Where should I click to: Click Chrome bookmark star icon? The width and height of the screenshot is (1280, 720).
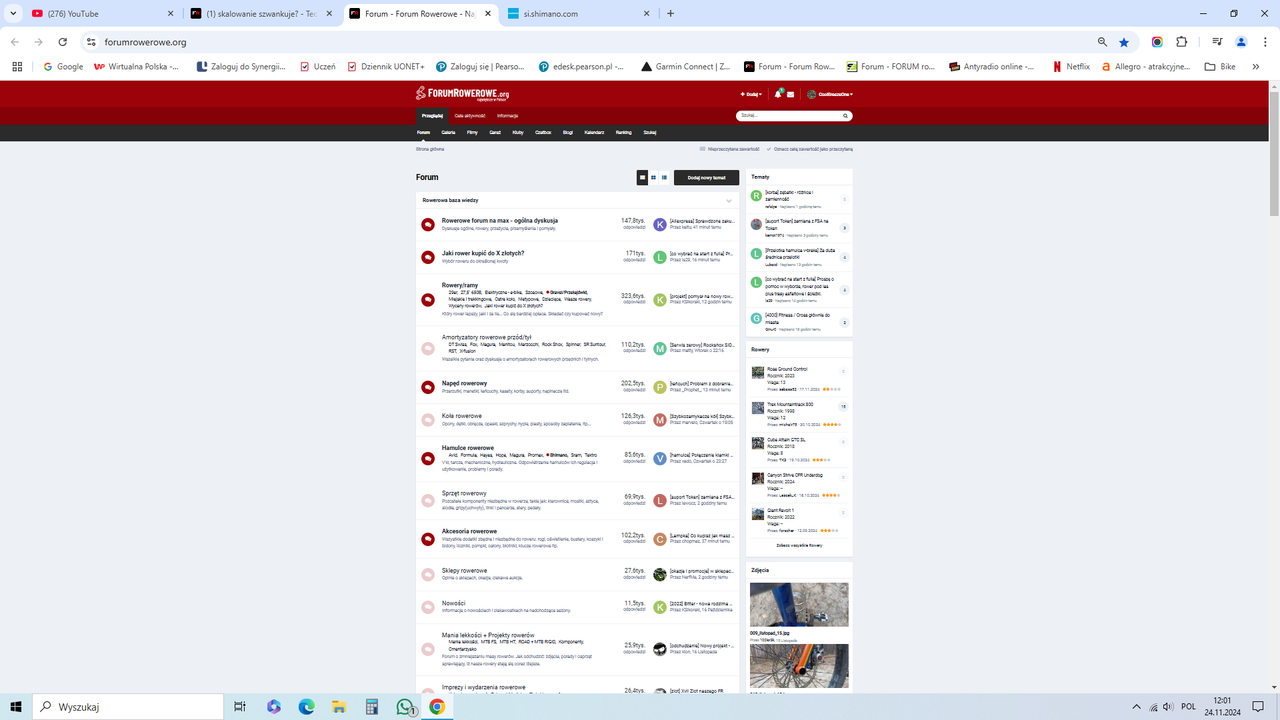1124,42
